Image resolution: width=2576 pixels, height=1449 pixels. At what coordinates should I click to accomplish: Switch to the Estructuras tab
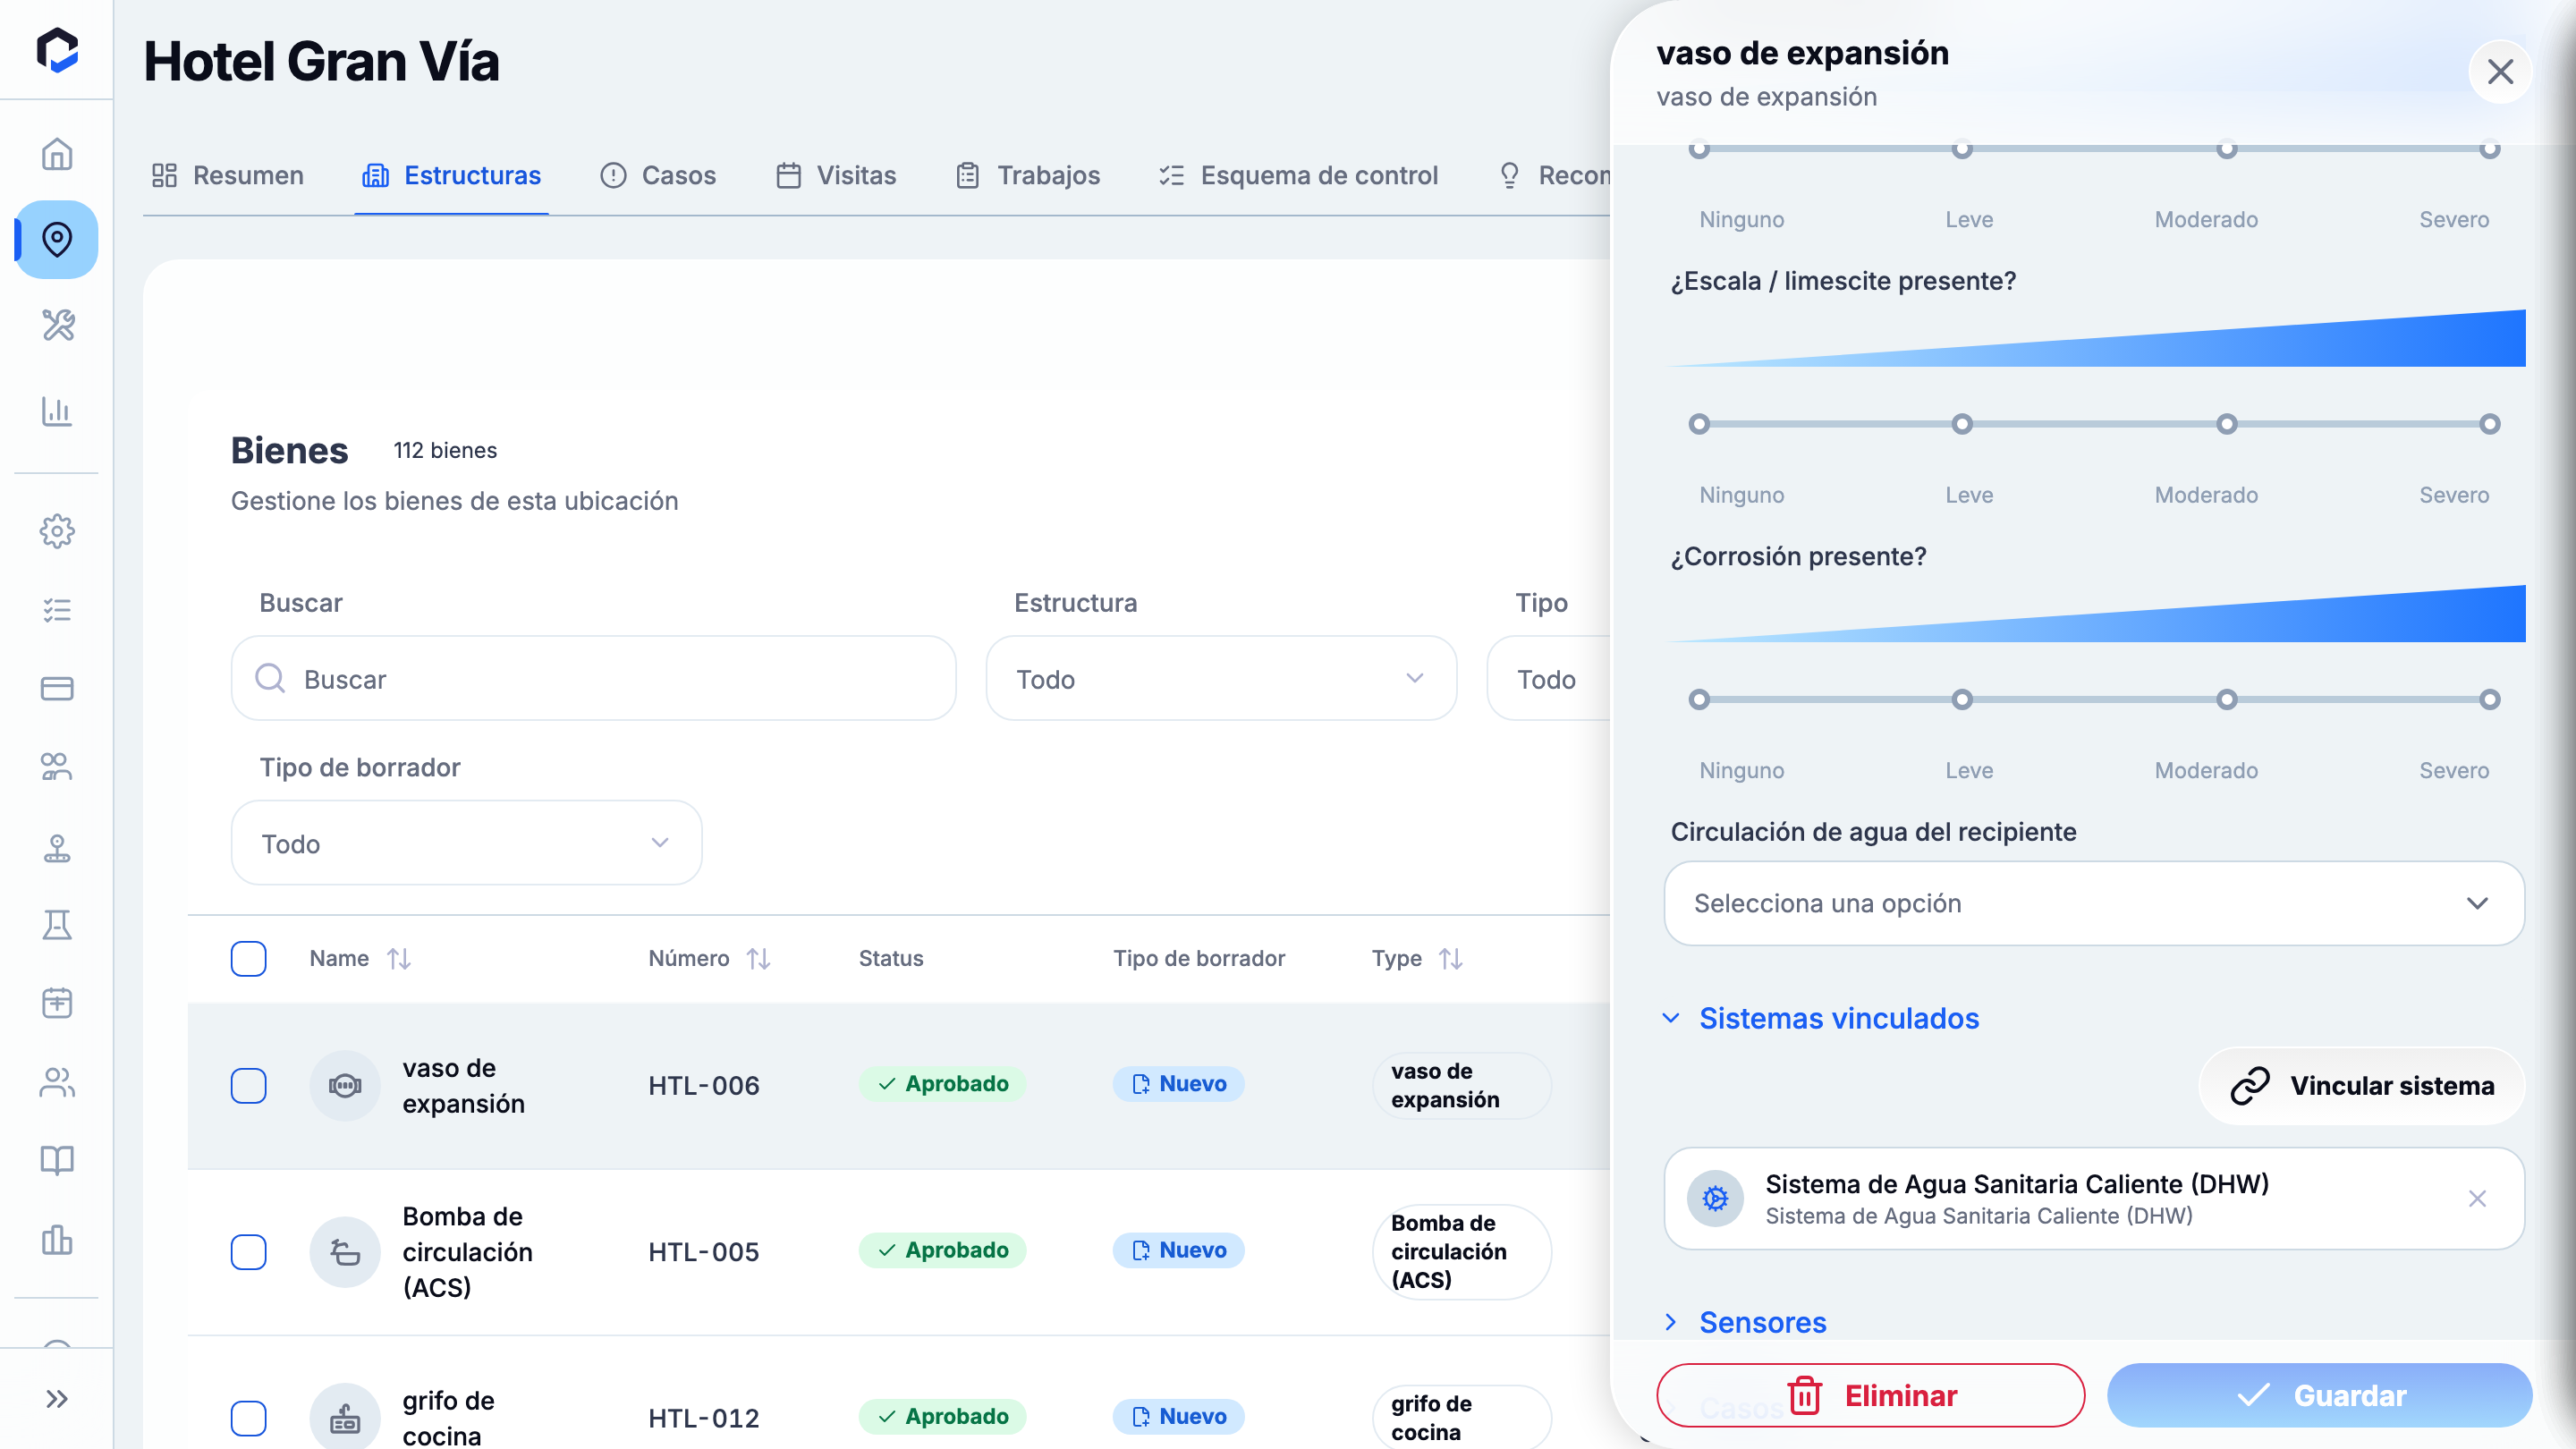coord(451,175)
